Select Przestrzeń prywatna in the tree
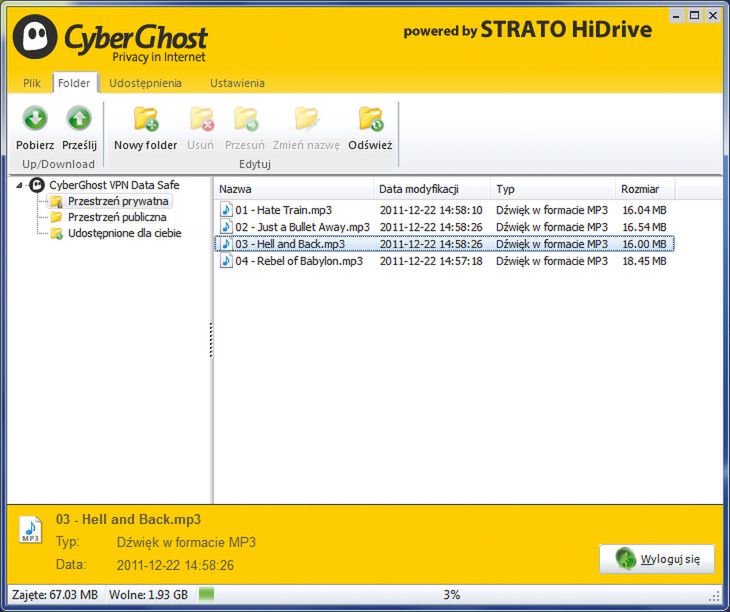This screenshot has height=612, width=730. click(x=118, y=202)
